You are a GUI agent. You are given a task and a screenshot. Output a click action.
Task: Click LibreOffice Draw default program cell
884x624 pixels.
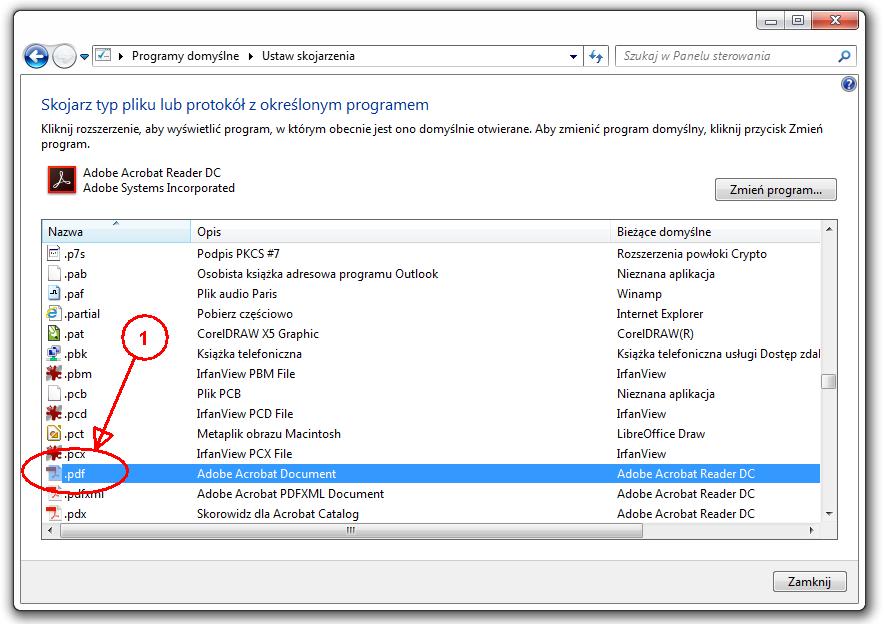(661, 434)
